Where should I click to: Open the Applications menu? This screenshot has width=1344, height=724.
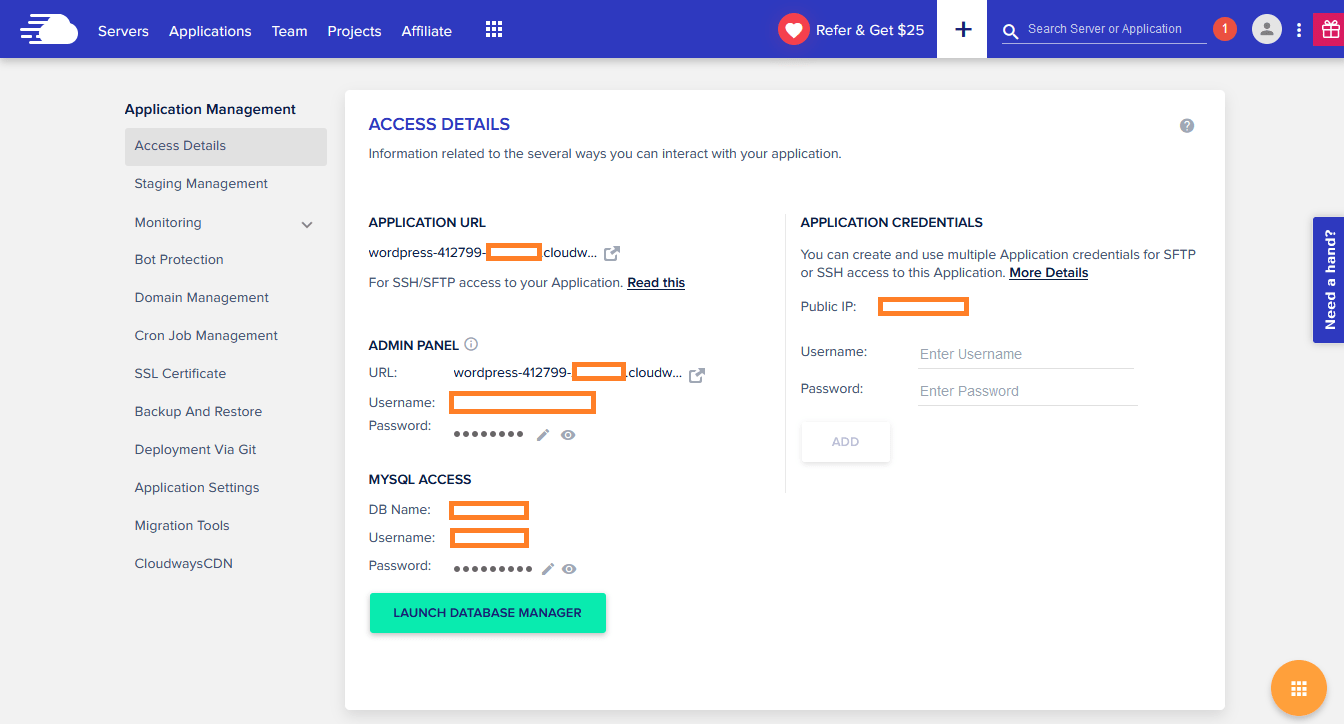click(x=210, y=31)
